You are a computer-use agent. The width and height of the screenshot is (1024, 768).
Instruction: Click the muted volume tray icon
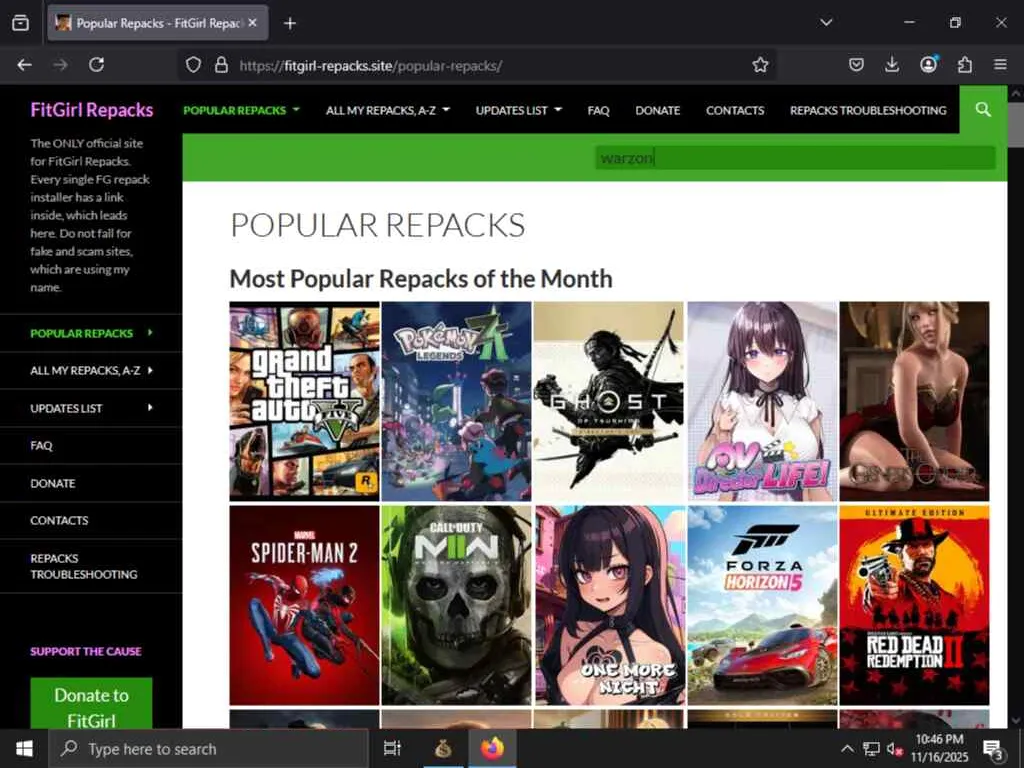894,749
